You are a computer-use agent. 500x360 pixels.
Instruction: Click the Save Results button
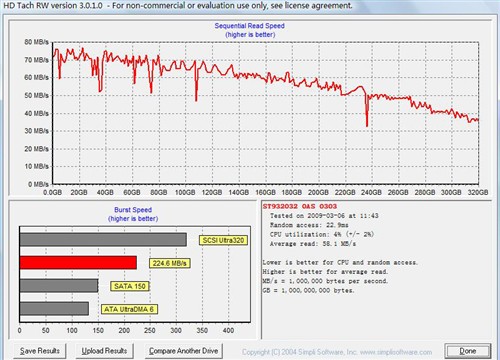click(x=40, y=351)
